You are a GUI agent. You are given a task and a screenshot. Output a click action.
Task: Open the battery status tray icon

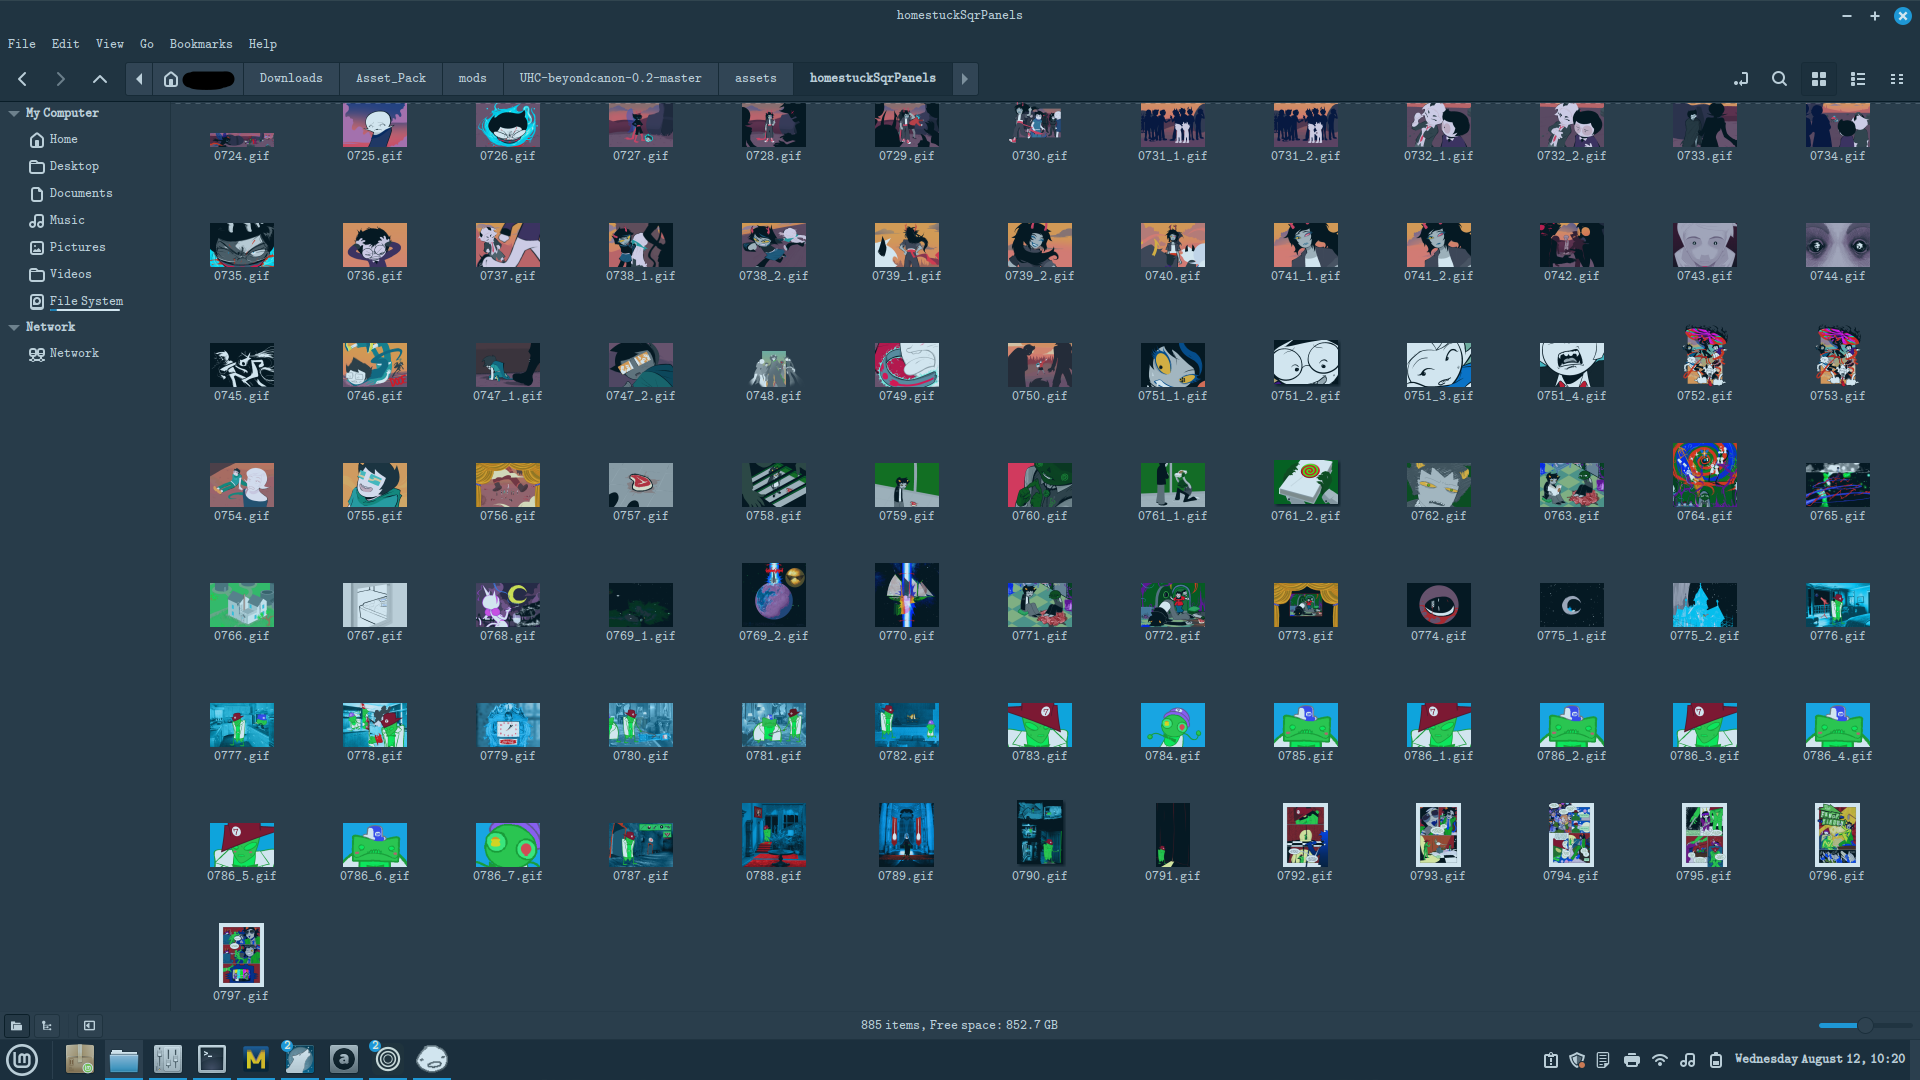(1716, 1060)
